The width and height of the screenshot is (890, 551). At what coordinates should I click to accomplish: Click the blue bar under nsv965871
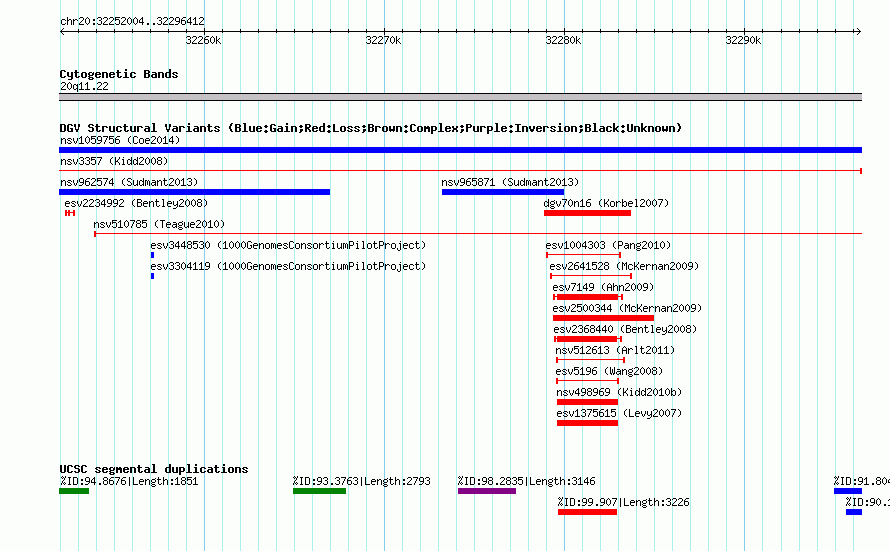tap(503, 192)
